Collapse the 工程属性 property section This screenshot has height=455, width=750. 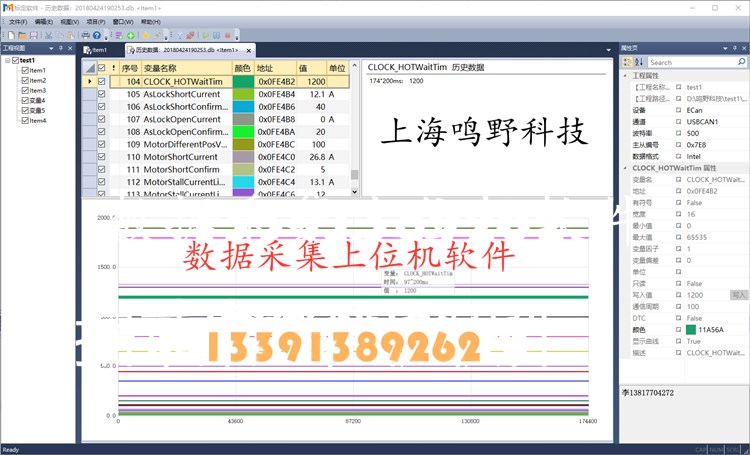pyautogui.click(x=626, y=76)
